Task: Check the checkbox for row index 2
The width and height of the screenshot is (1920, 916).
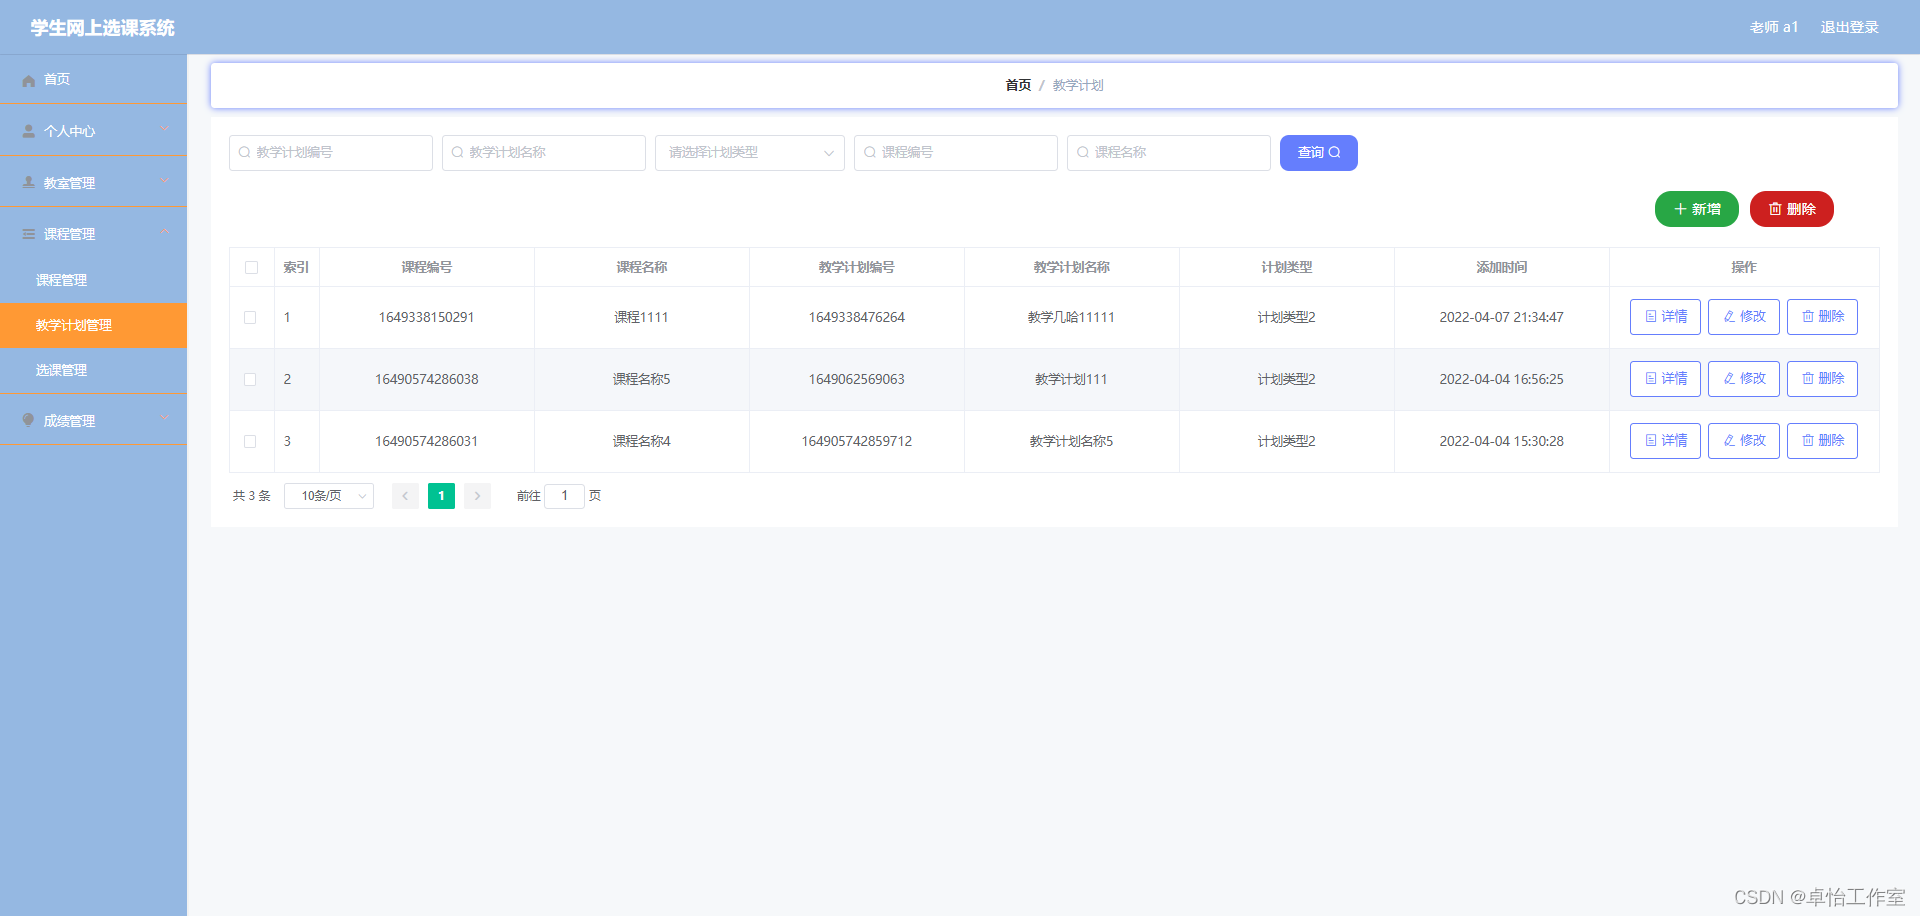Action: [250, 380]
